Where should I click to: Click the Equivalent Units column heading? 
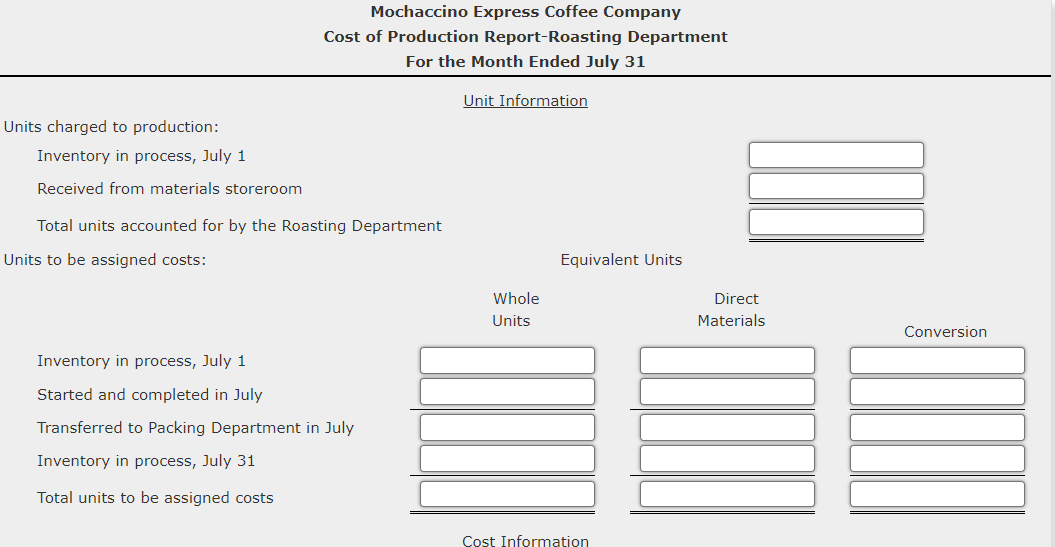click(x=621, y=260)
